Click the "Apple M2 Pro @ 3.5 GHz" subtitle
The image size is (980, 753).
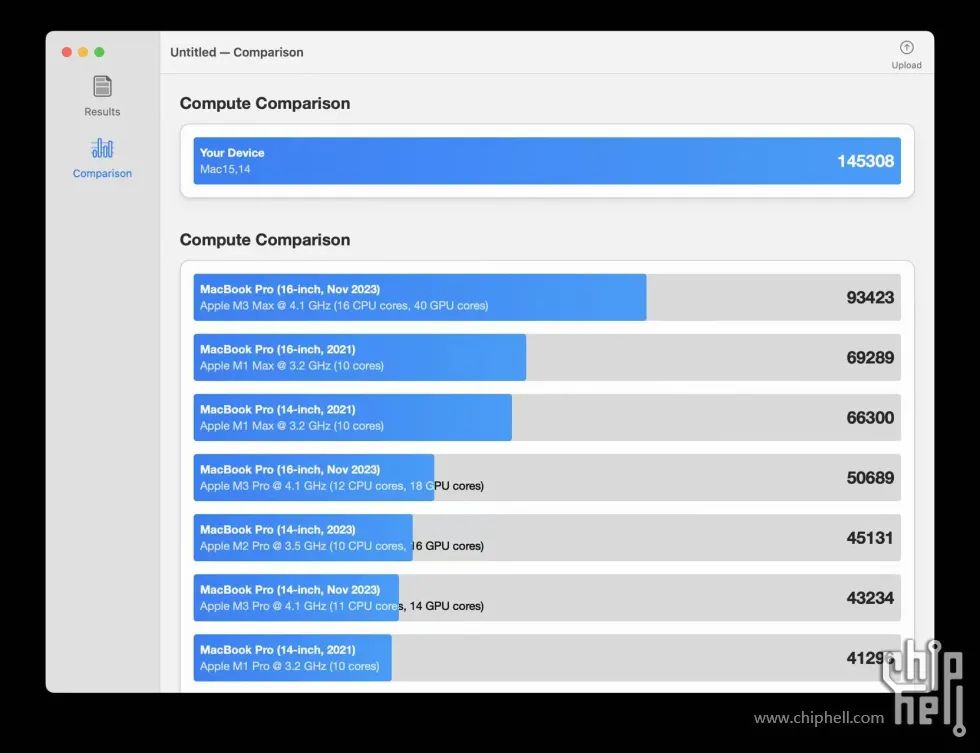[342, 546]
